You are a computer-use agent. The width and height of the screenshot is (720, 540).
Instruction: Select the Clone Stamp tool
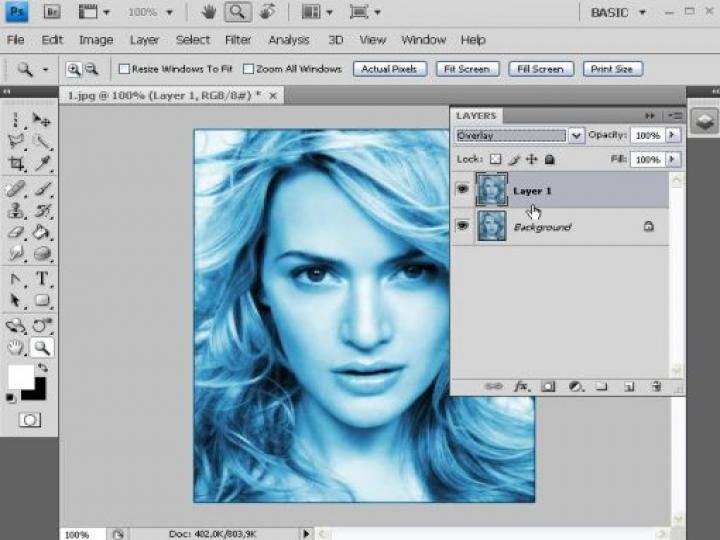[16, 211]
